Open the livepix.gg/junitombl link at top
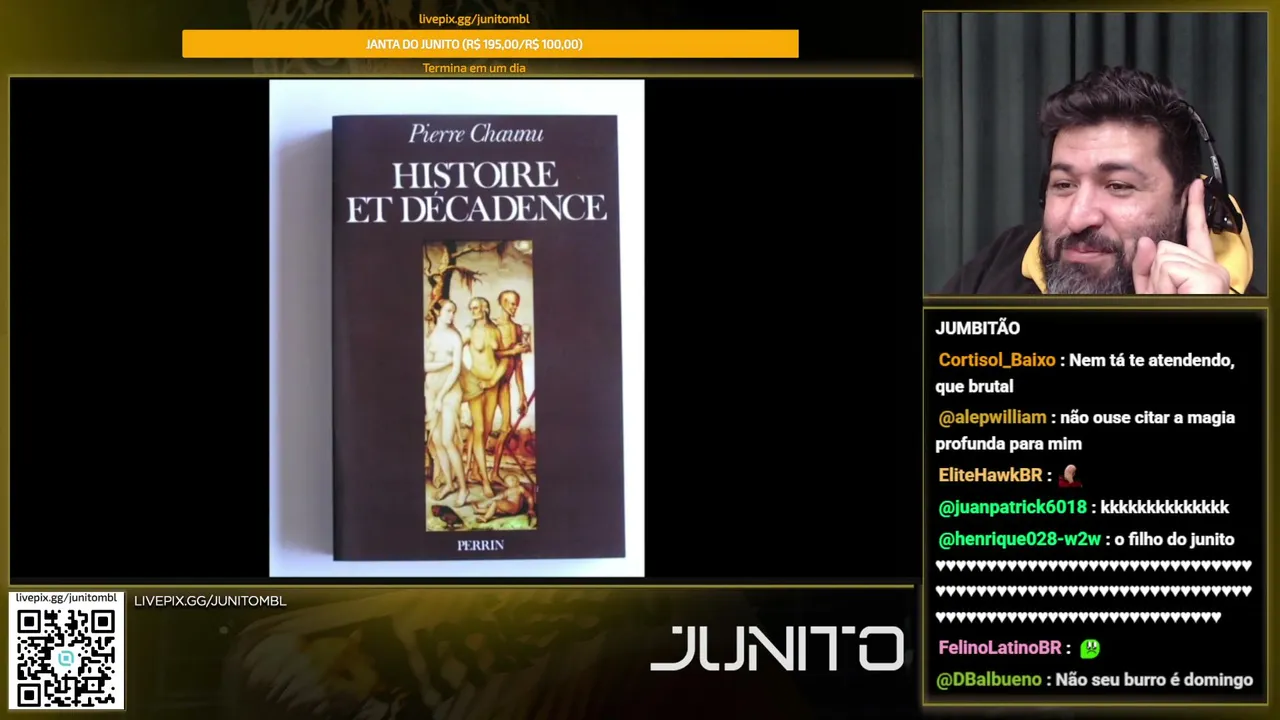The width and height of the screenshot is (1280, 720). tap(474, 19)
